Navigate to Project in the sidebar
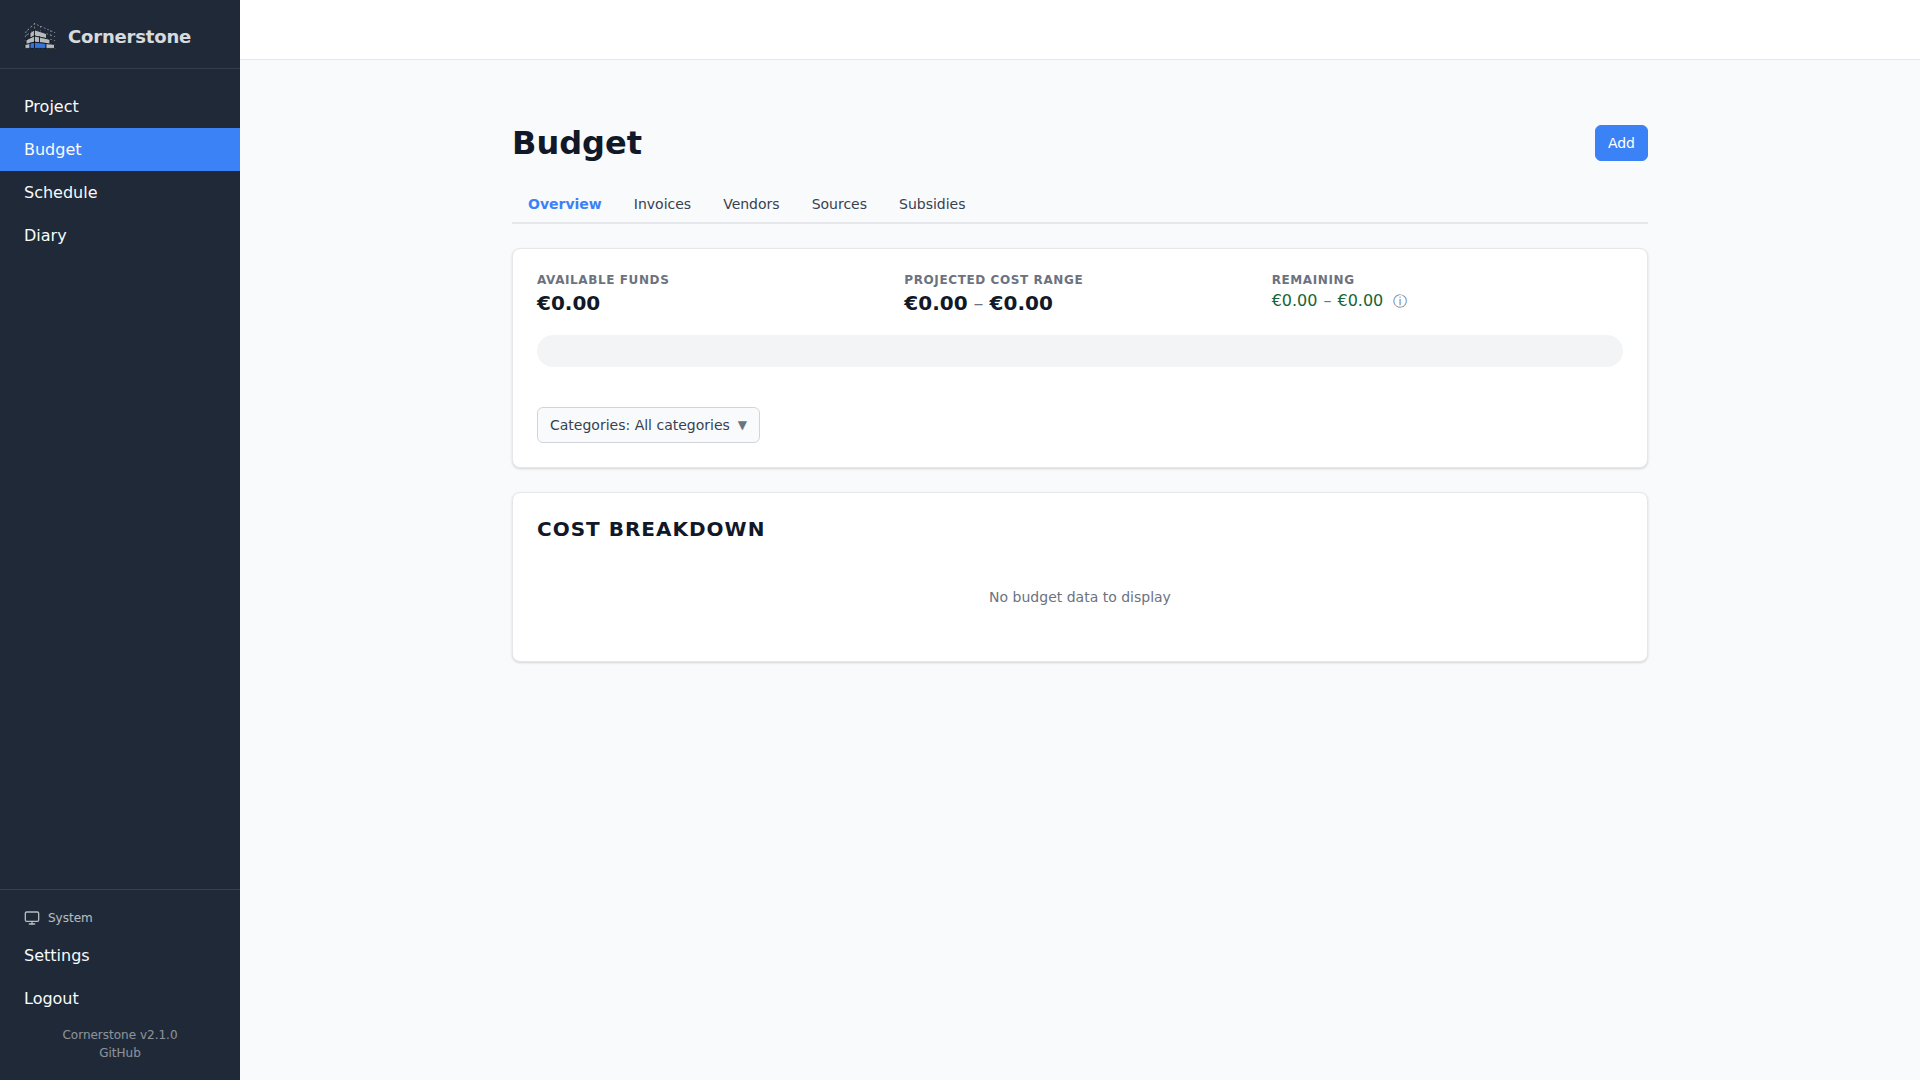The height and width of the screenshot is (1080, 1920). coord(51,106)
